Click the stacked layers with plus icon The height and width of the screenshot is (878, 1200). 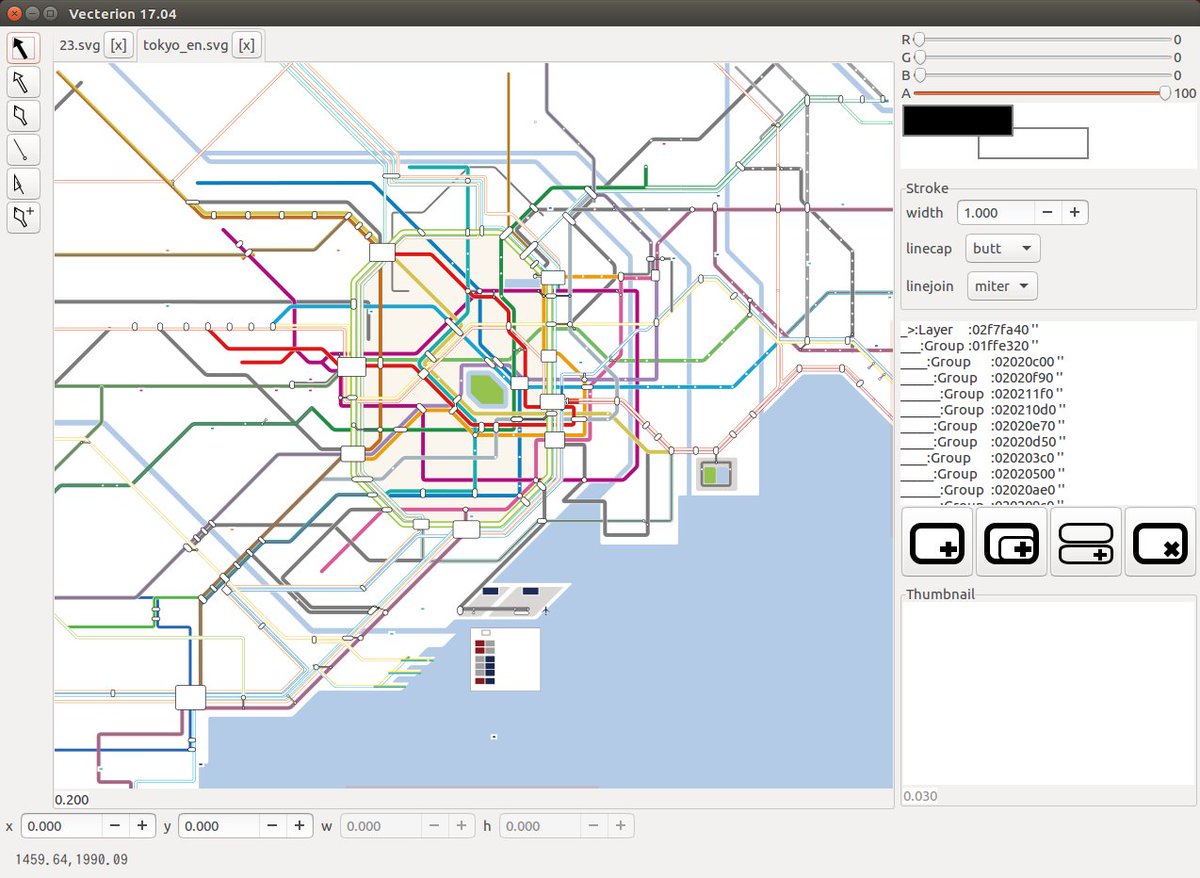(x=1085, y=542)
